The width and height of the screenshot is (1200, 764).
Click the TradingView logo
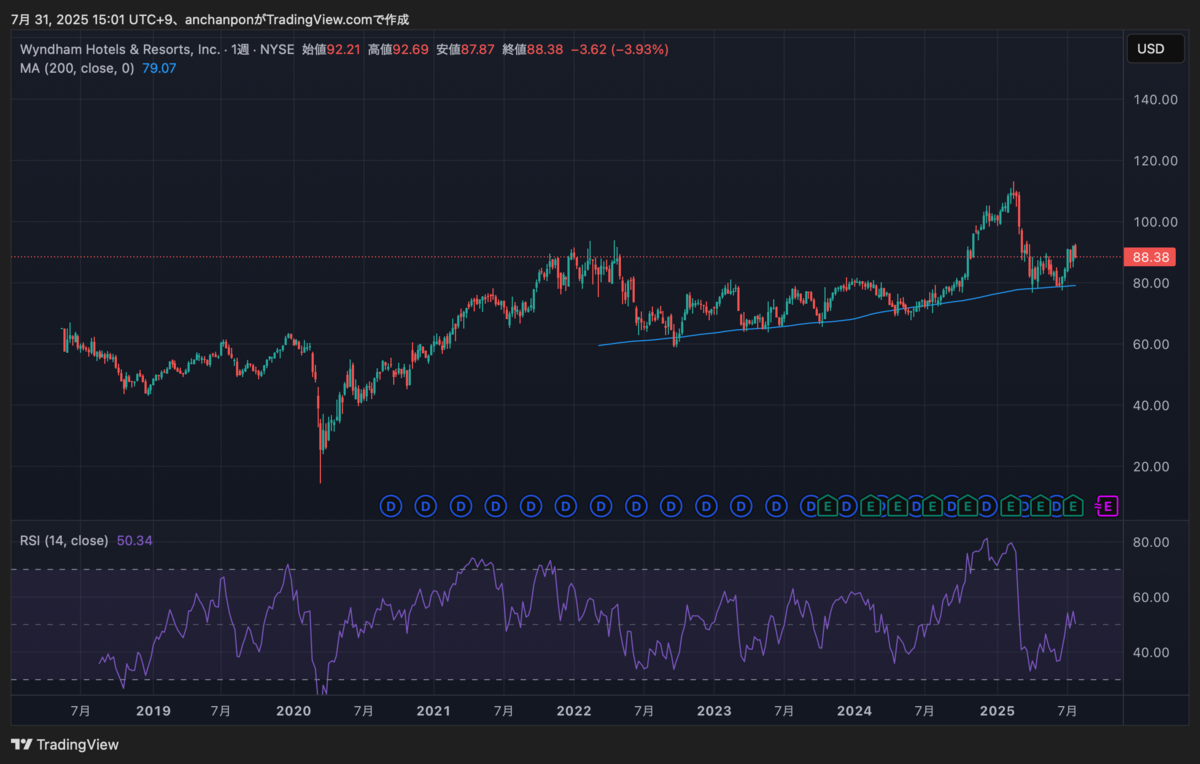coord(65,745)
